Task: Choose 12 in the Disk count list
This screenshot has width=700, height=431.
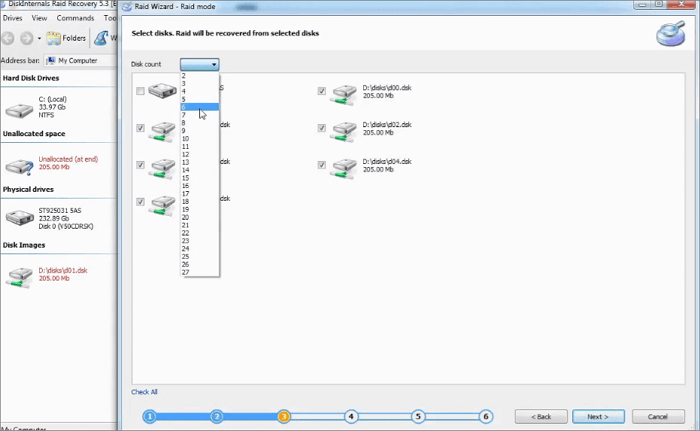Action: click(186, 155)
